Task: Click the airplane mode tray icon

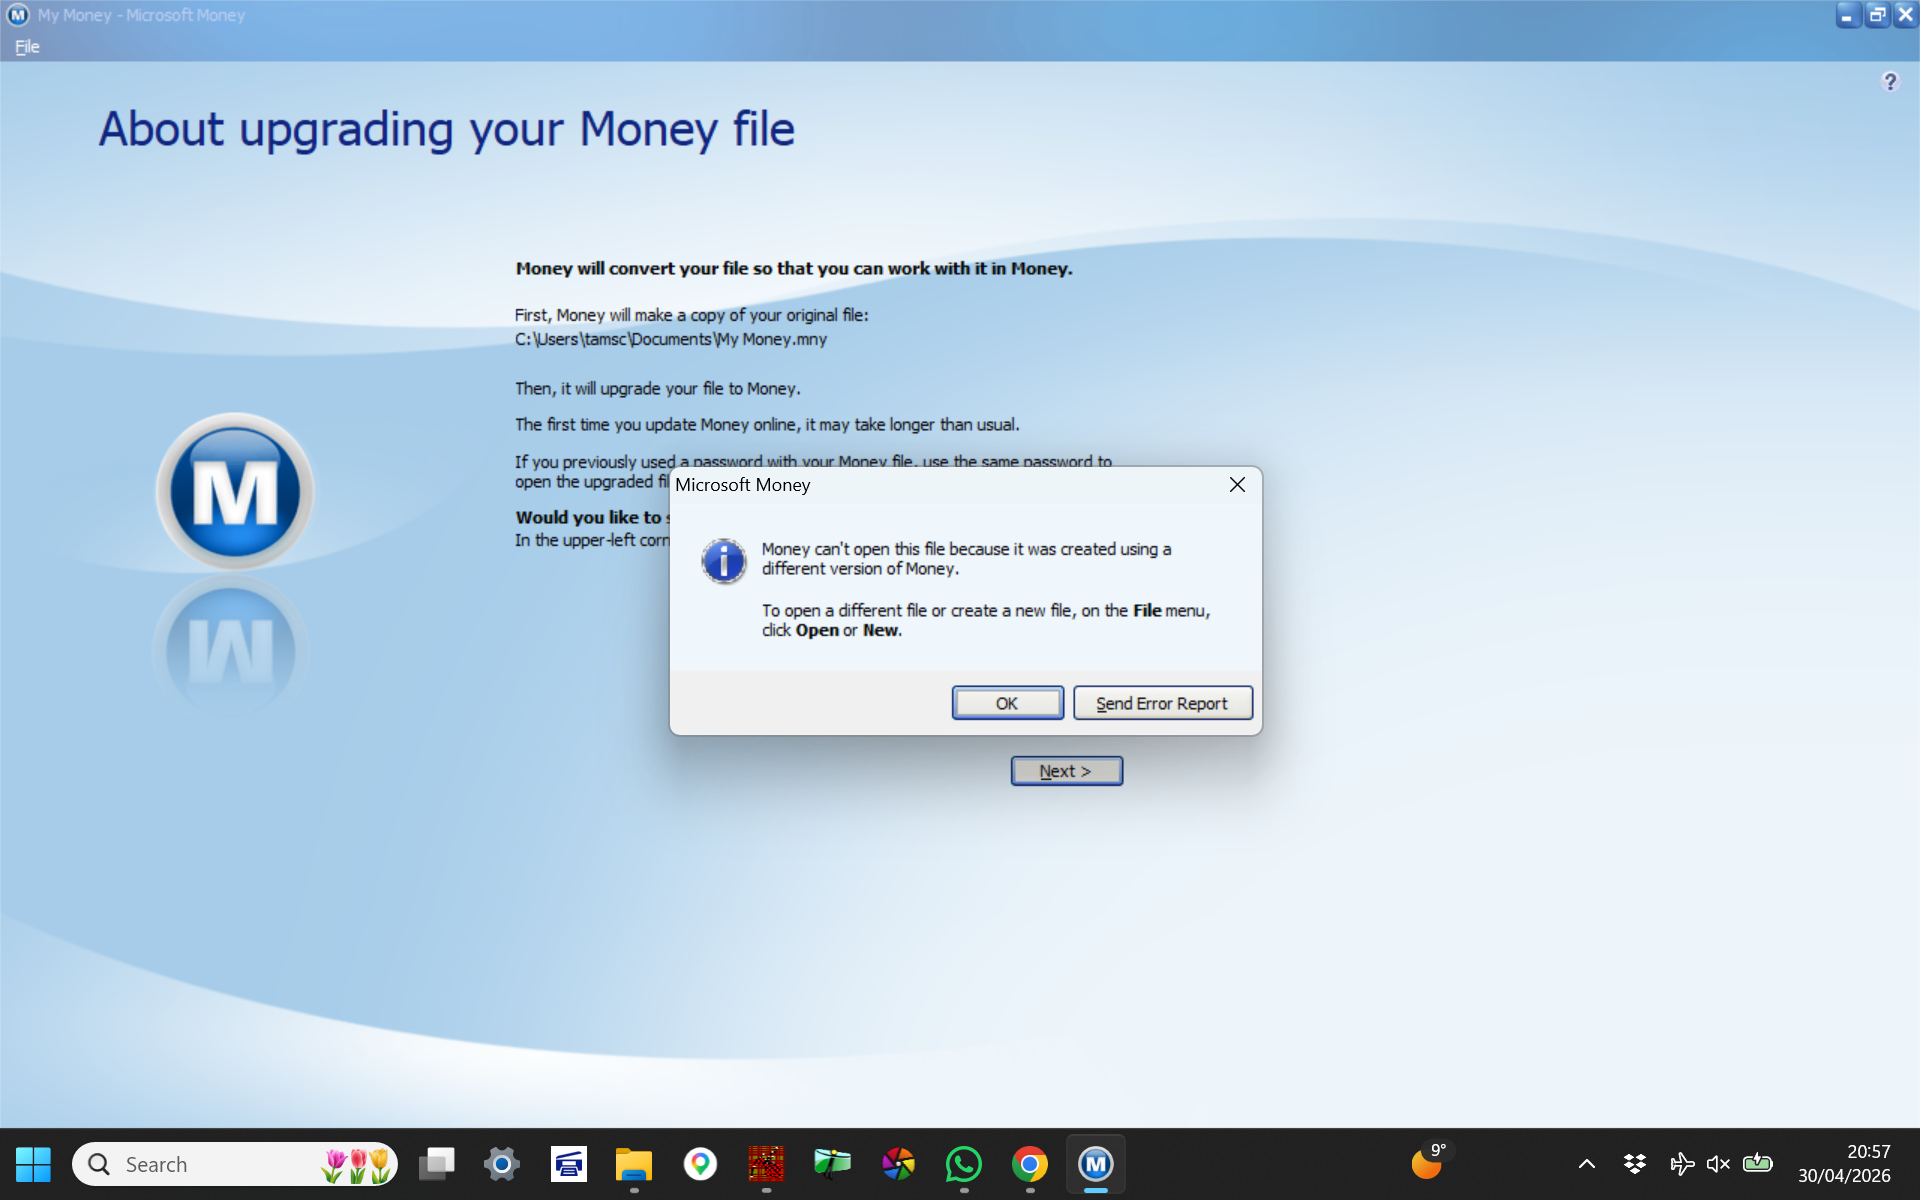Action: tap(1682, 1164)
